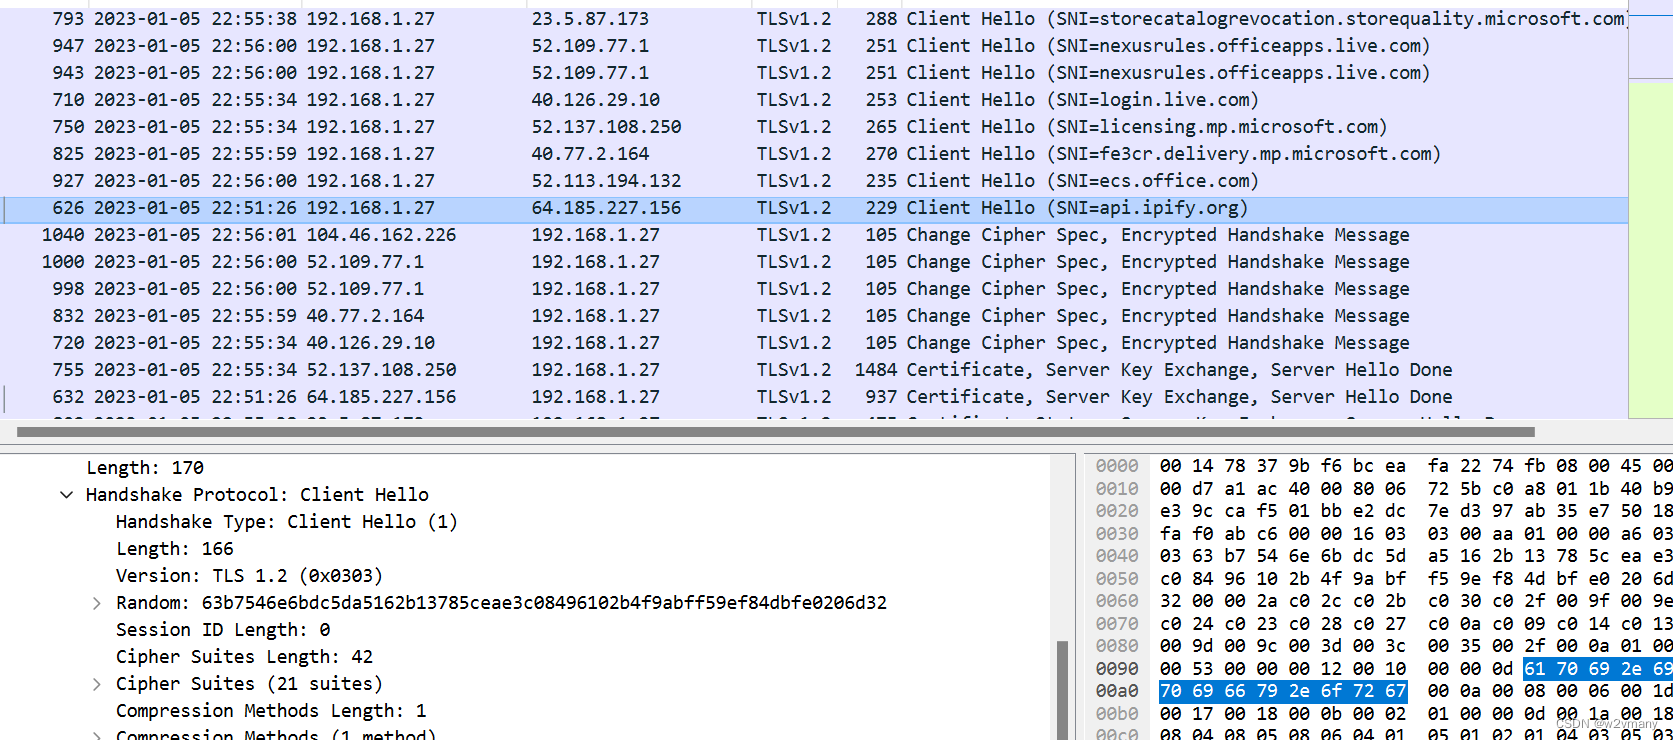
Task: Select packet 793 storecatalogrevocation Client Hello
Action: pos(814,19)
